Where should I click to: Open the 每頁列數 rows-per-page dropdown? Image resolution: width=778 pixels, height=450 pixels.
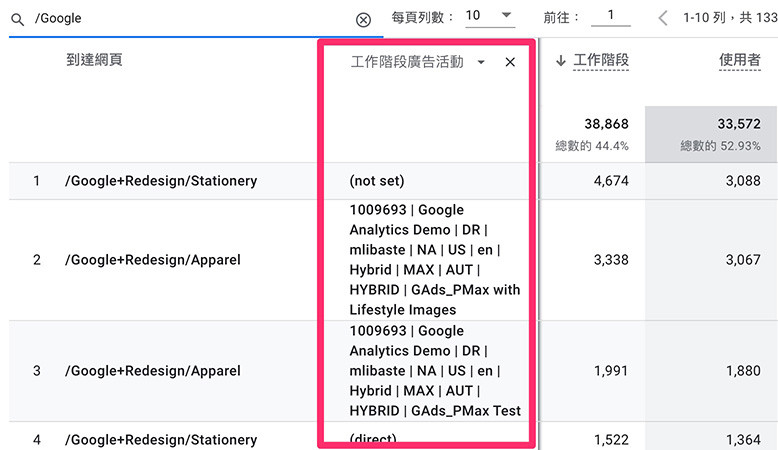pyautogui.click(x=490, y=16)
